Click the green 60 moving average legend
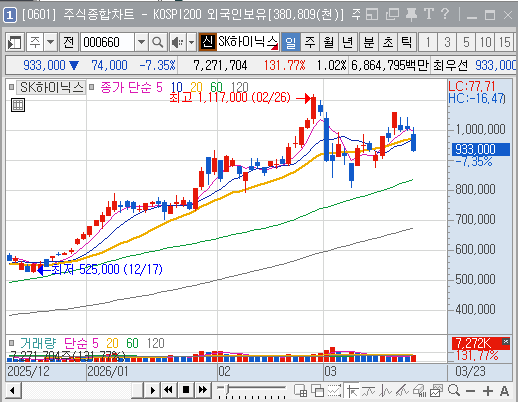The width and height of the screenshot is (518, 402). [216, 87]
